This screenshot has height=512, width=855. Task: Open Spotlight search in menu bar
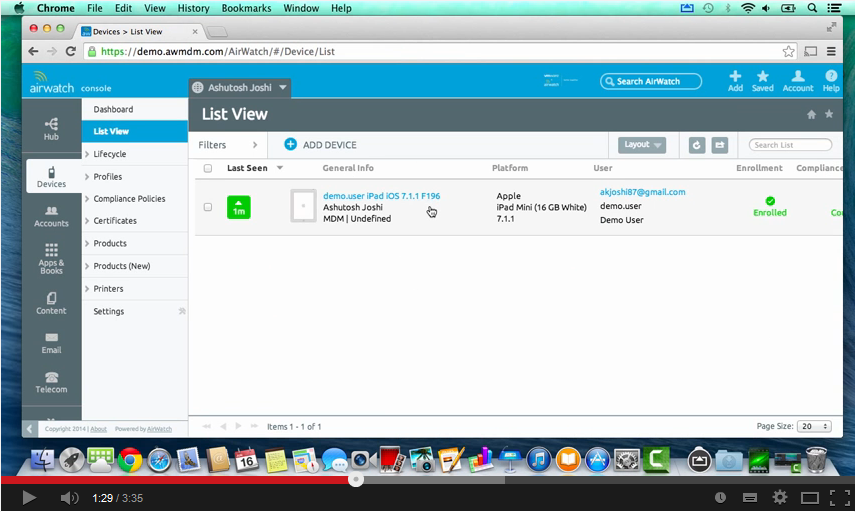point(812,8)
